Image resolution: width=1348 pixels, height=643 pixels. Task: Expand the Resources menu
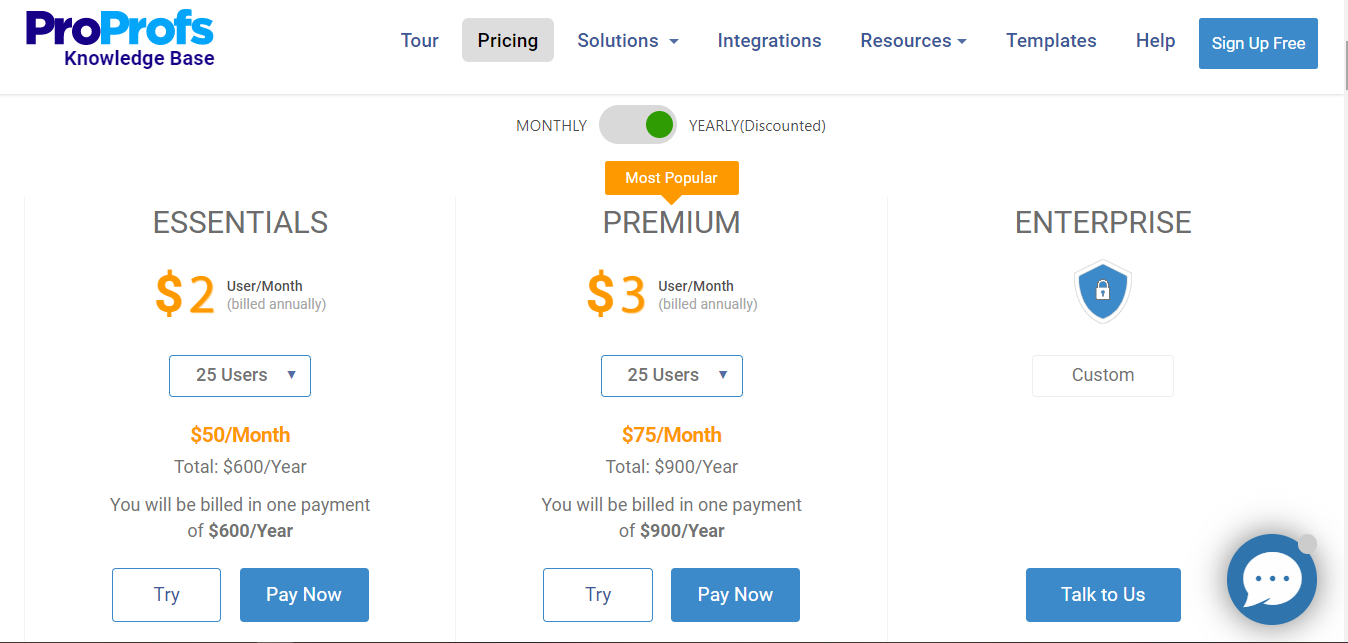pos(913,41)
